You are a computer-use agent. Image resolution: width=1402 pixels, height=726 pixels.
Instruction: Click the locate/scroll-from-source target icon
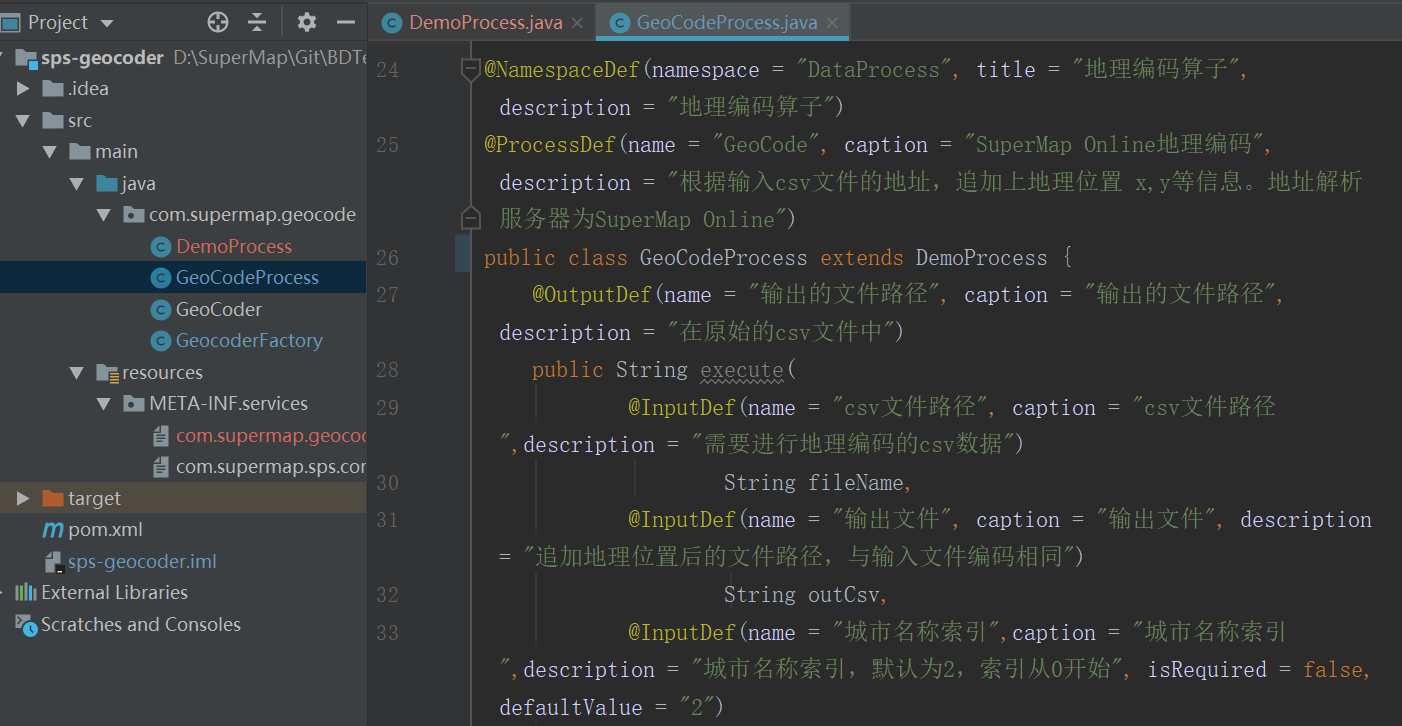tap(217, 22)
